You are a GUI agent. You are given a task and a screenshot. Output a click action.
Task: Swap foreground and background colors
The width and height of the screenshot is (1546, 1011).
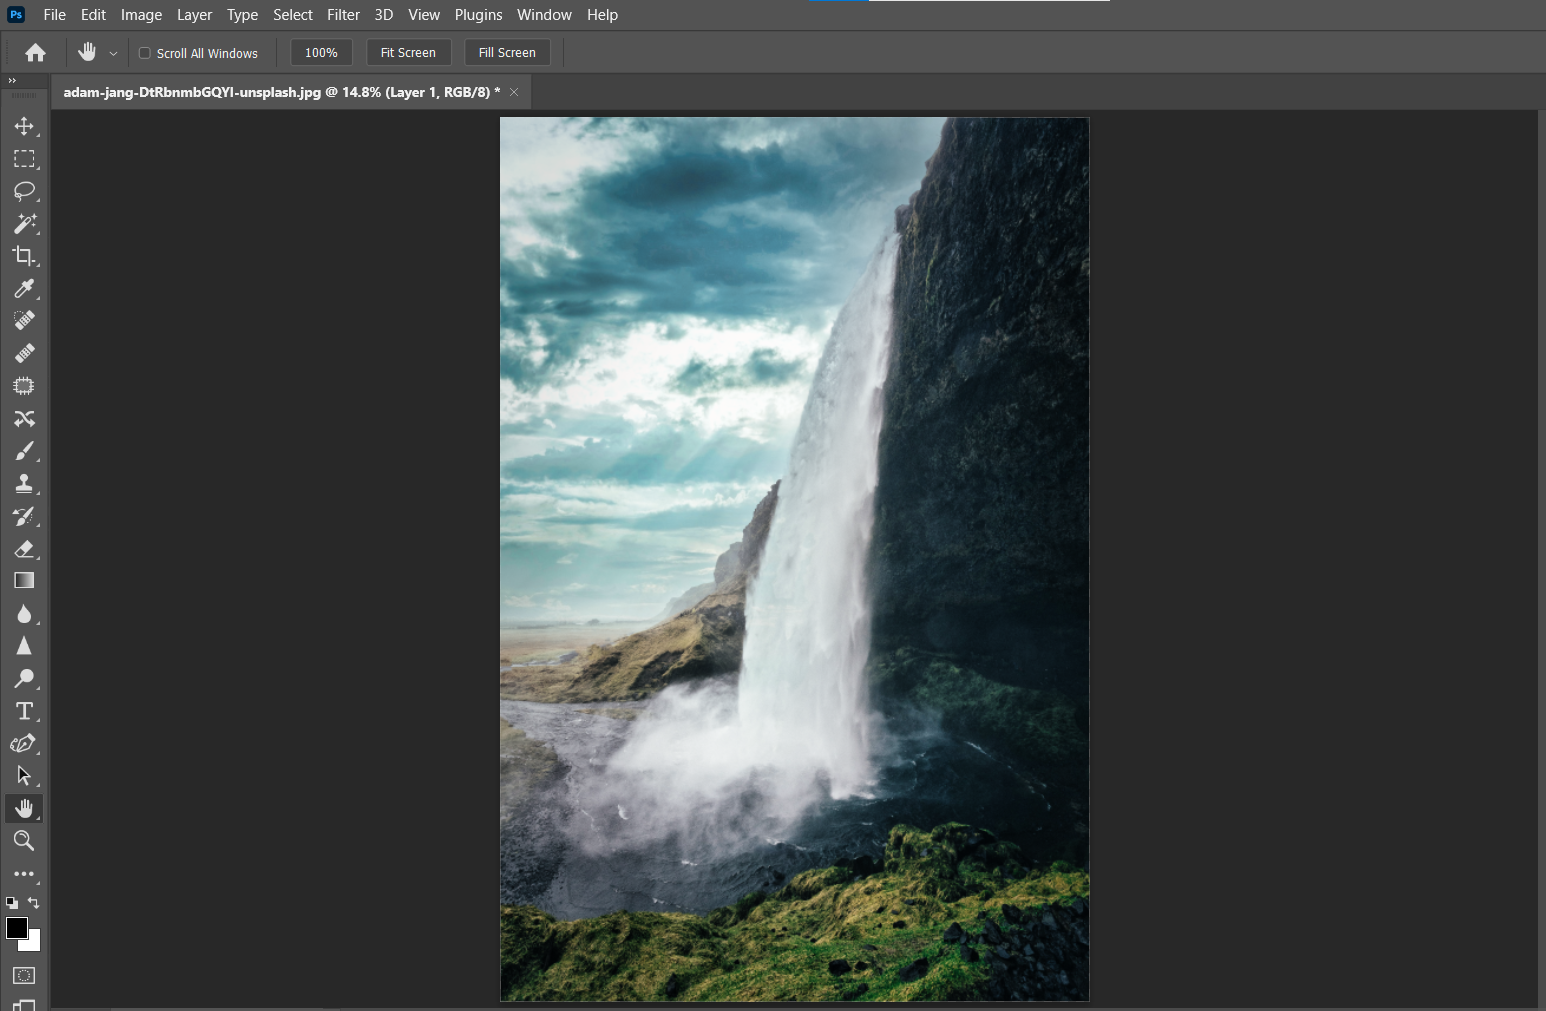[x=33, y=903]
